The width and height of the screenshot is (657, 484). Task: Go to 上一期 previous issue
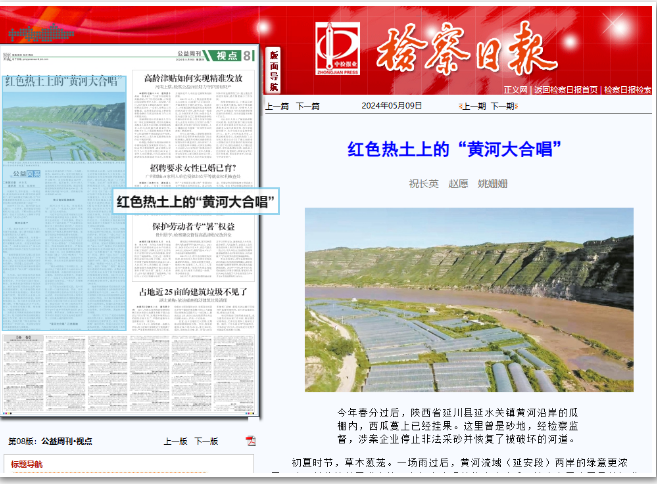click(473, 106)
